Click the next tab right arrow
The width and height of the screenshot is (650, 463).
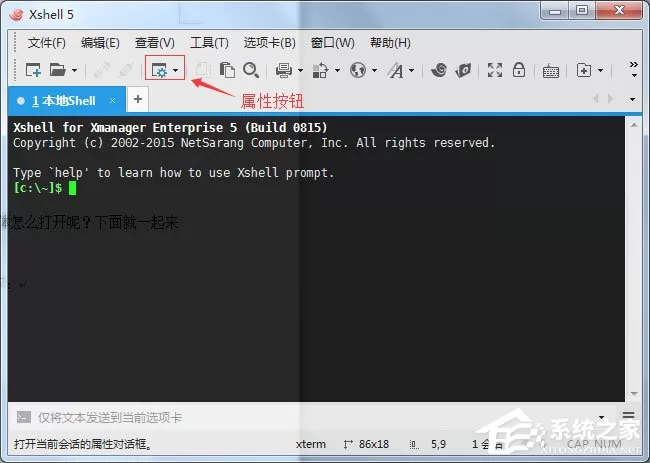(610, 99)
